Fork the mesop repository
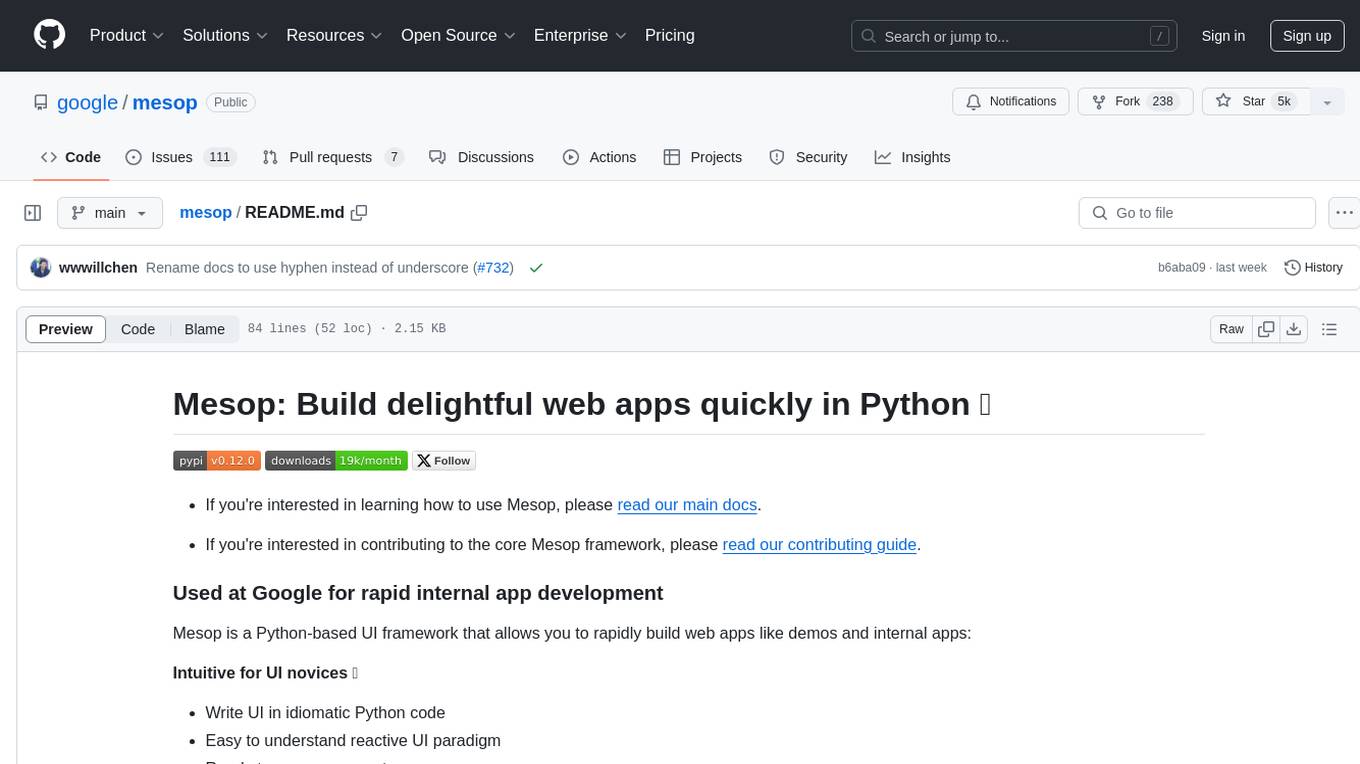This screenshot has width=1360, height=764. 1137,102
